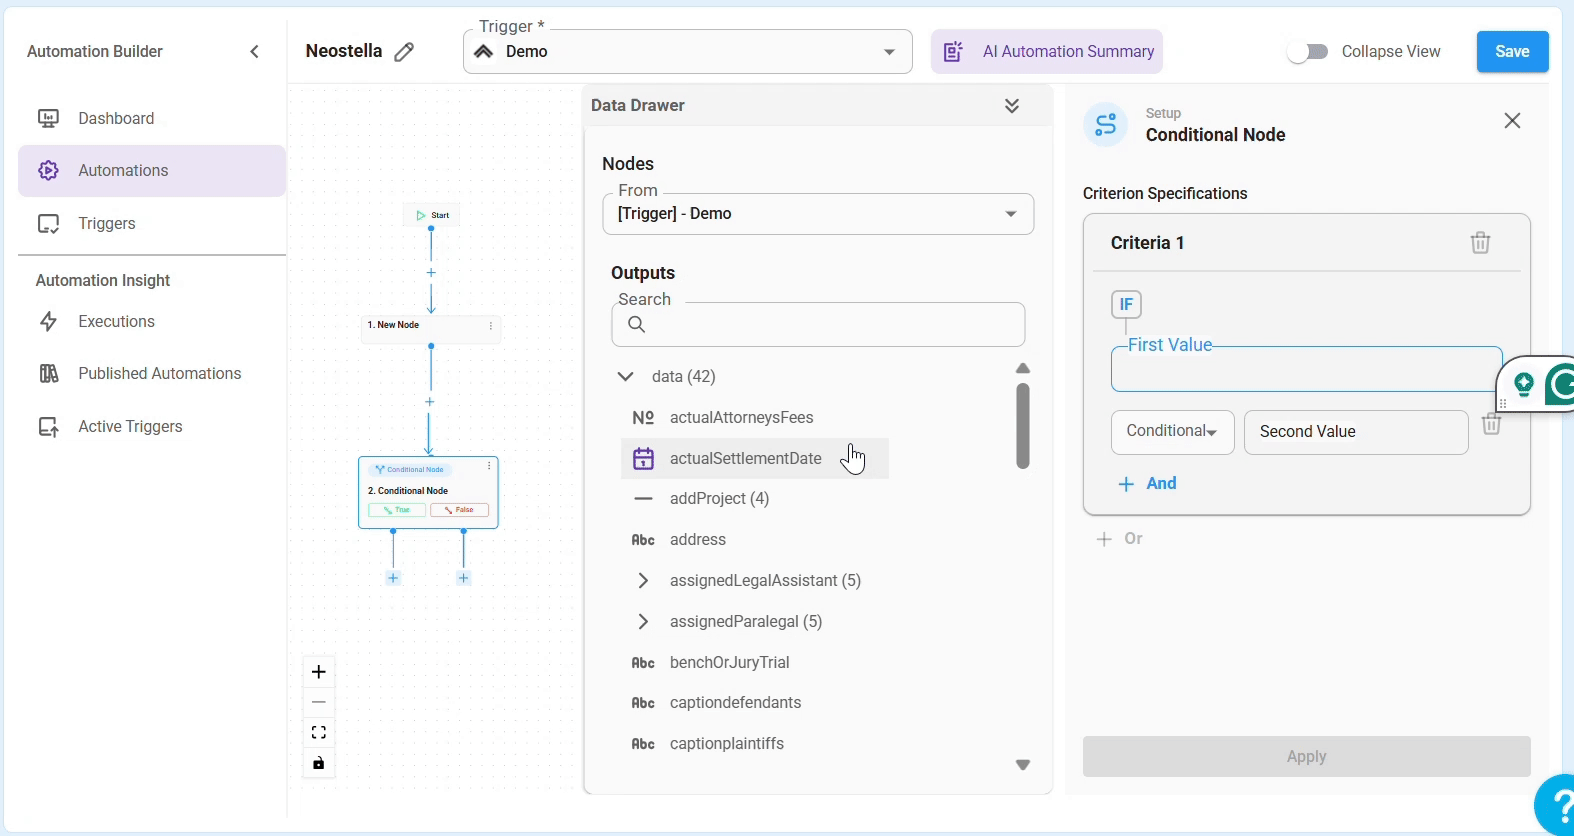Add step under the False branch
Screen dimensions: 1574x836
pyautogui.click(x=463, y=578)
